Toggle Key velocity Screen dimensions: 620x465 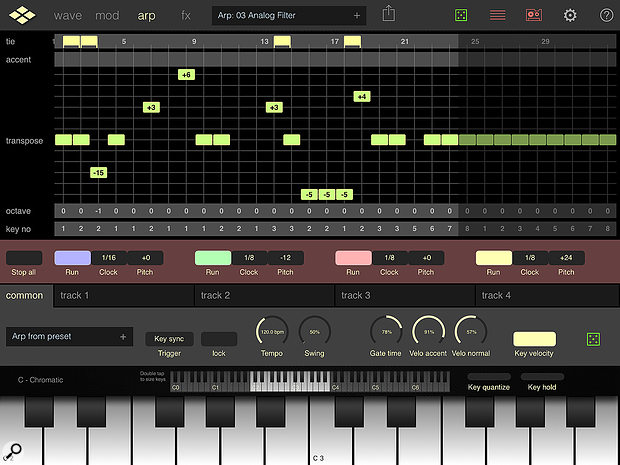(x=534, y=339)
